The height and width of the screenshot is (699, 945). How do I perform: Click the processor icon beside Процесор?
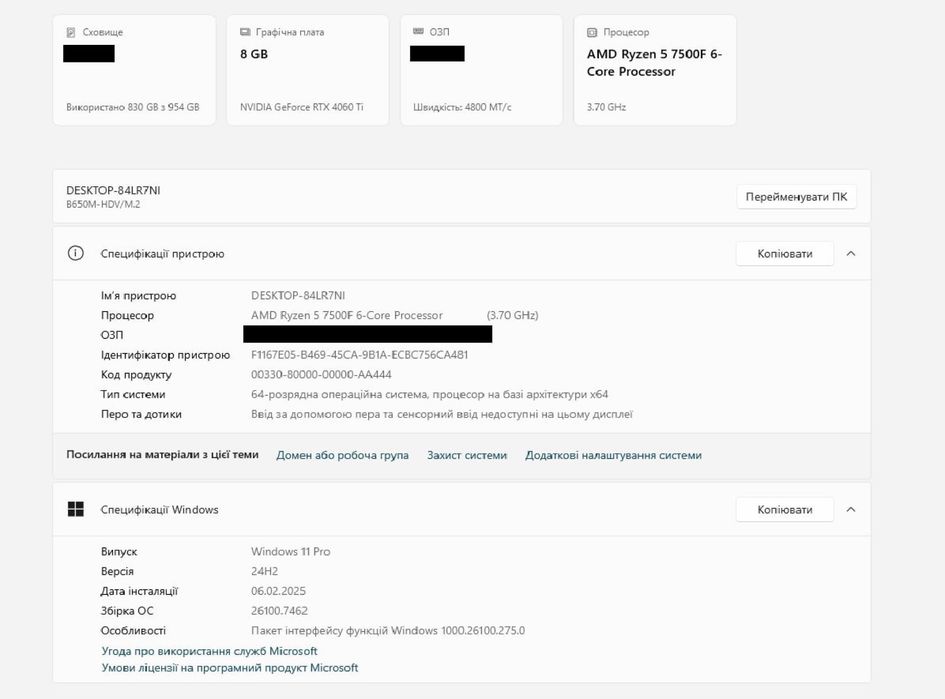[592, 32]
